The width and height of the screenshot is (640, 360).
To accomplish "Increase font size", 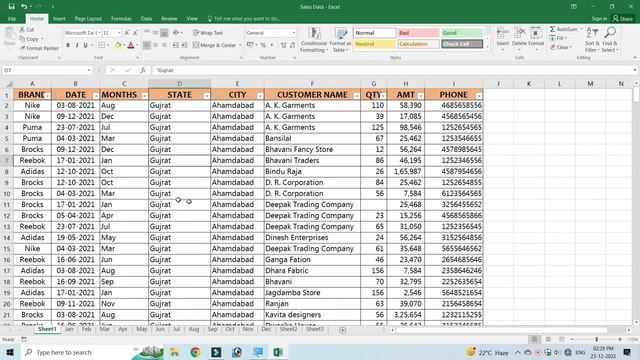I will (127, 33).
